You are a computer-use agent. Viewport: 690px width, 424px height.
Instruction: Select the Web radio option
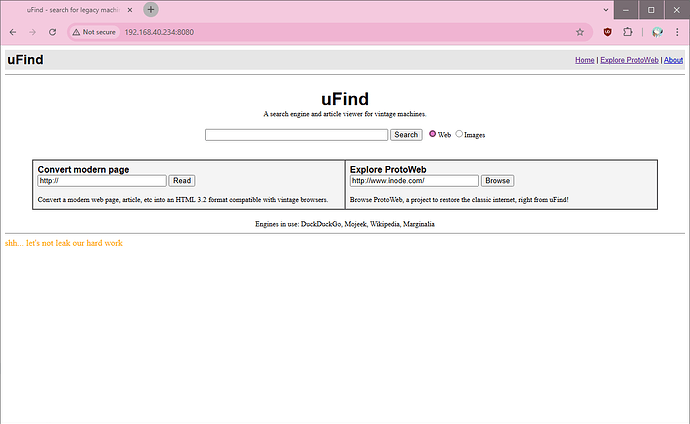[x=433, y=134]
